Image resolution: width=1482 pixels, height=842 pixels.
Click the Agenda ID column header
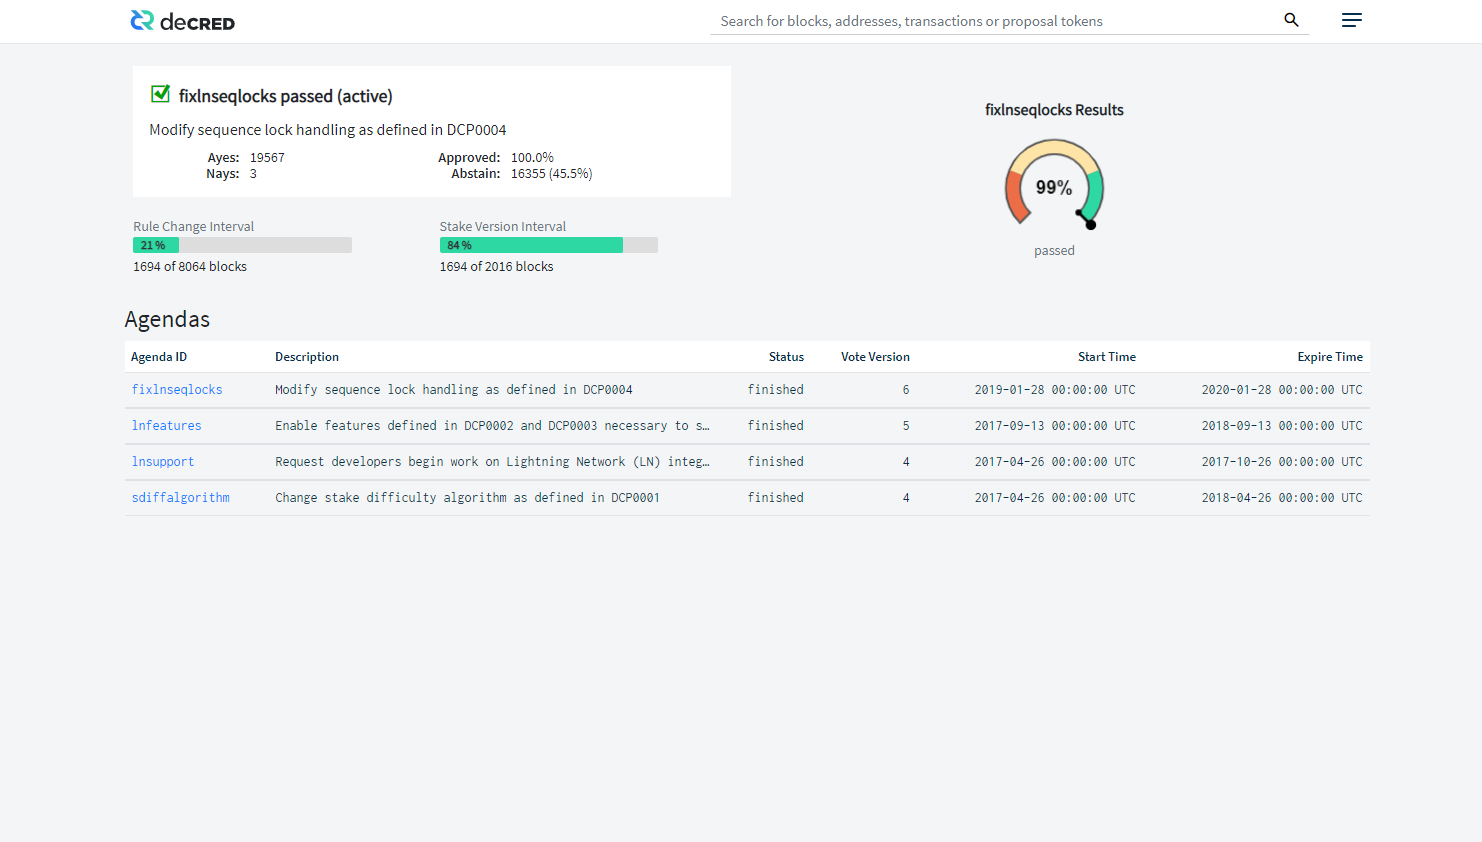pyautogui.click(x=159, y=357)
